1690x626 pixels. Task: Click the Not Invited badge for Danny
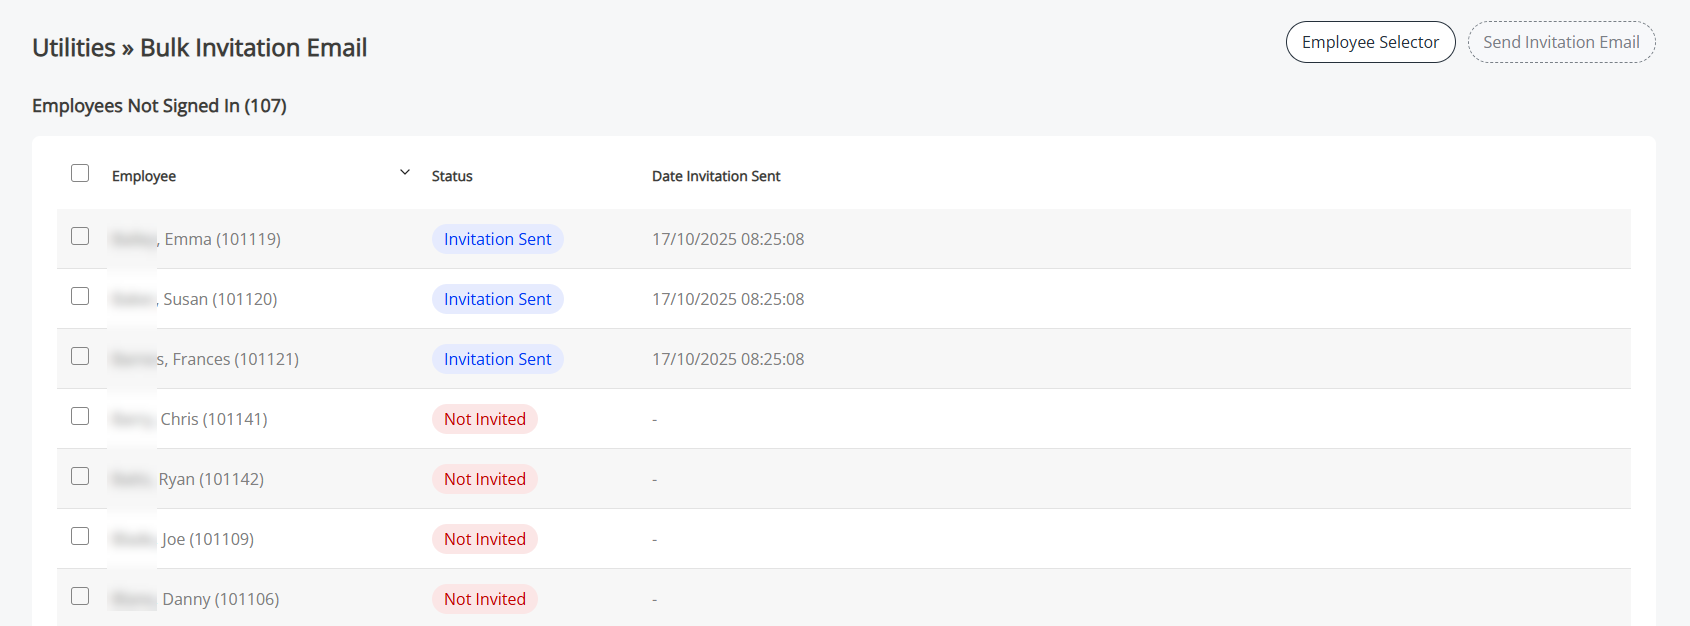(x=485, y=599)
